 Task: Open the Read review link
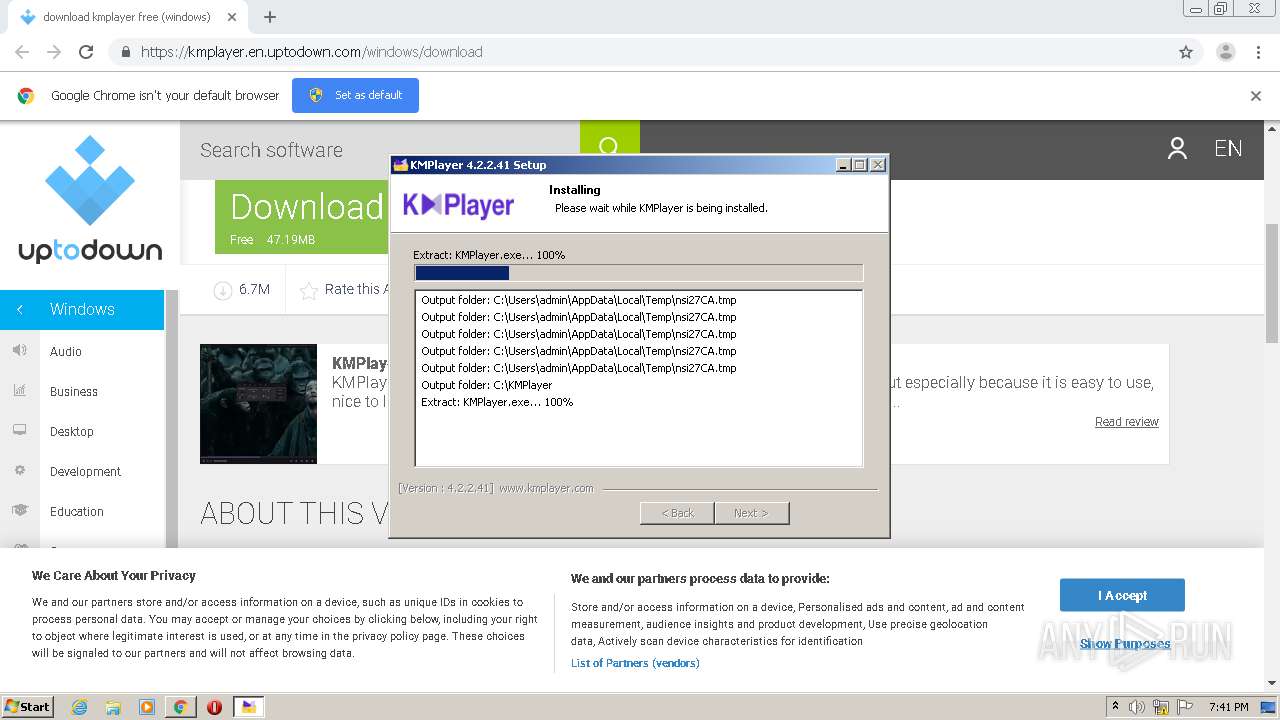[1127, 422]
